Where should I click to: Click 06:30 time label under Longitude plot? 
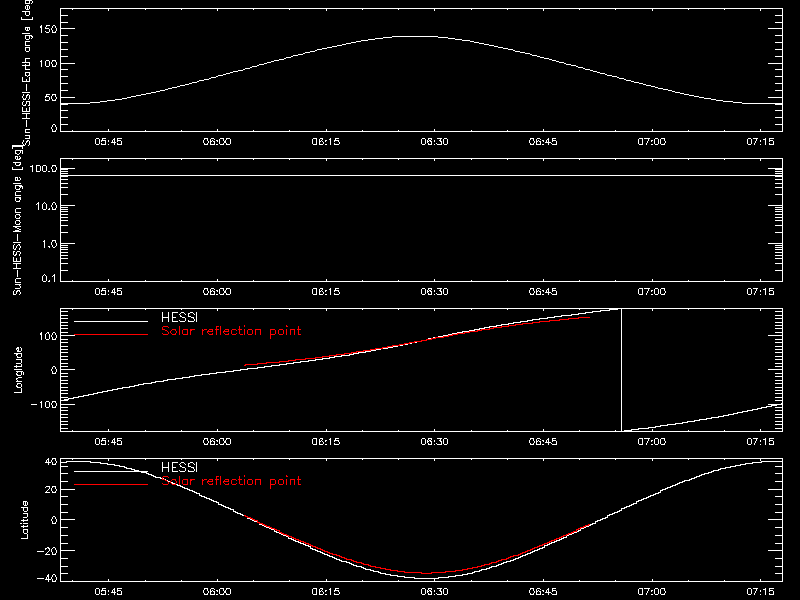[434, 441]
